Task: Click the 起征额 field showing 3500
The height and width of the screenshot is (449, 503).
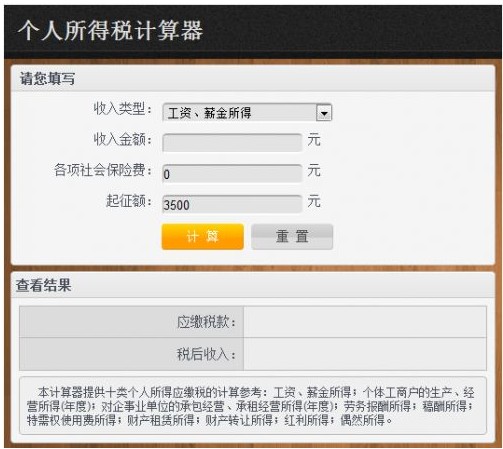Action: tap(232, 204)
